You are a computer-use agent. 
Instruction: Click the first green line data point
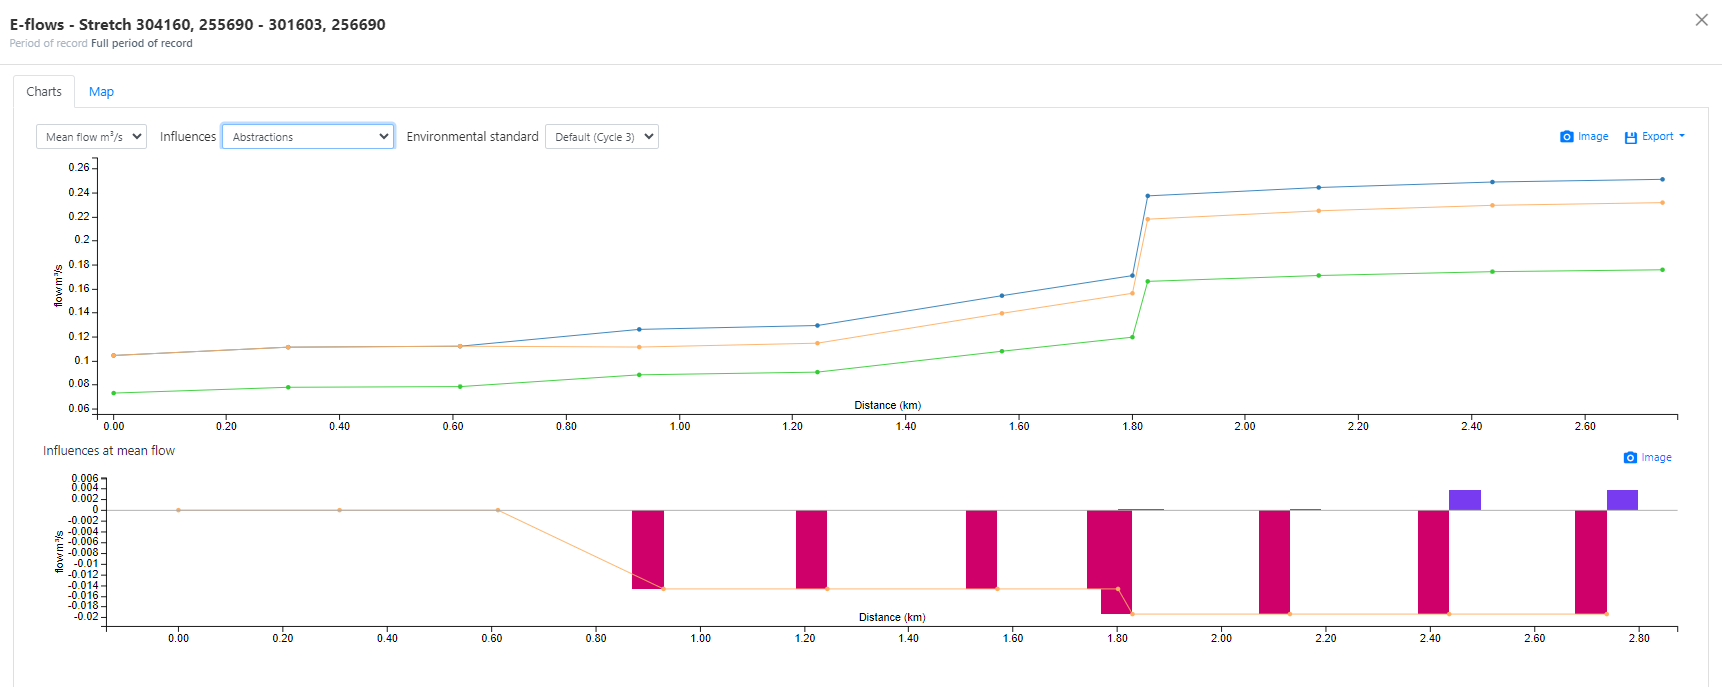click(x=114, y=393)
